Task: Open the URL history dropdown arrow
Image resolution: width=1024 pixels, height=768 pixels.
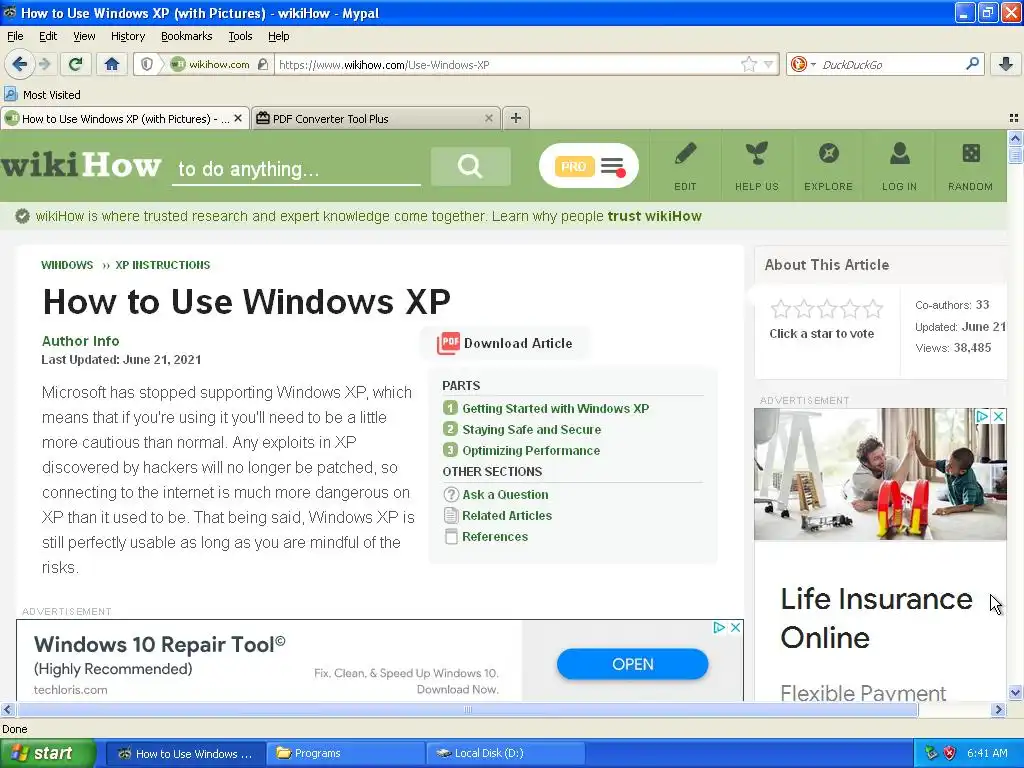Action: 769,64
